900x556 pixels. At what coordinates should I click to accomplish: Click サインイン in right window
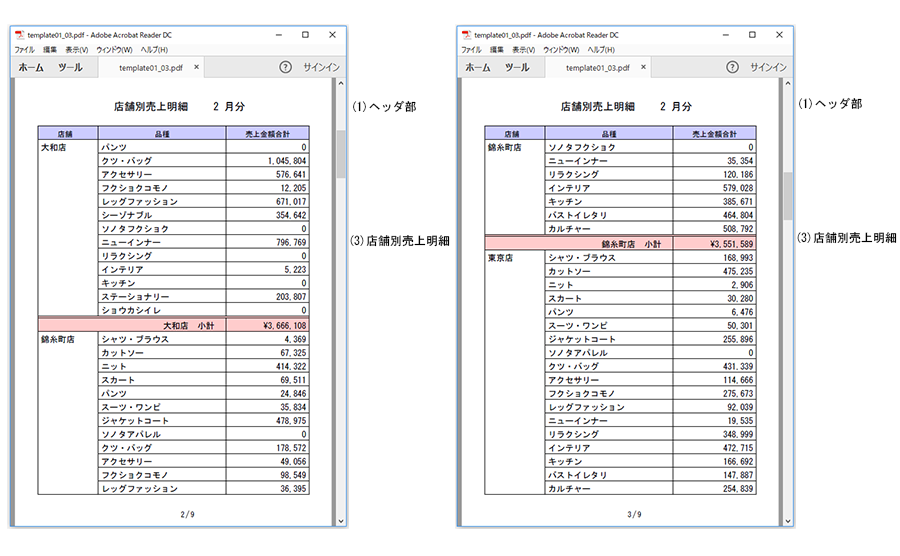click(x=769, y=68)
